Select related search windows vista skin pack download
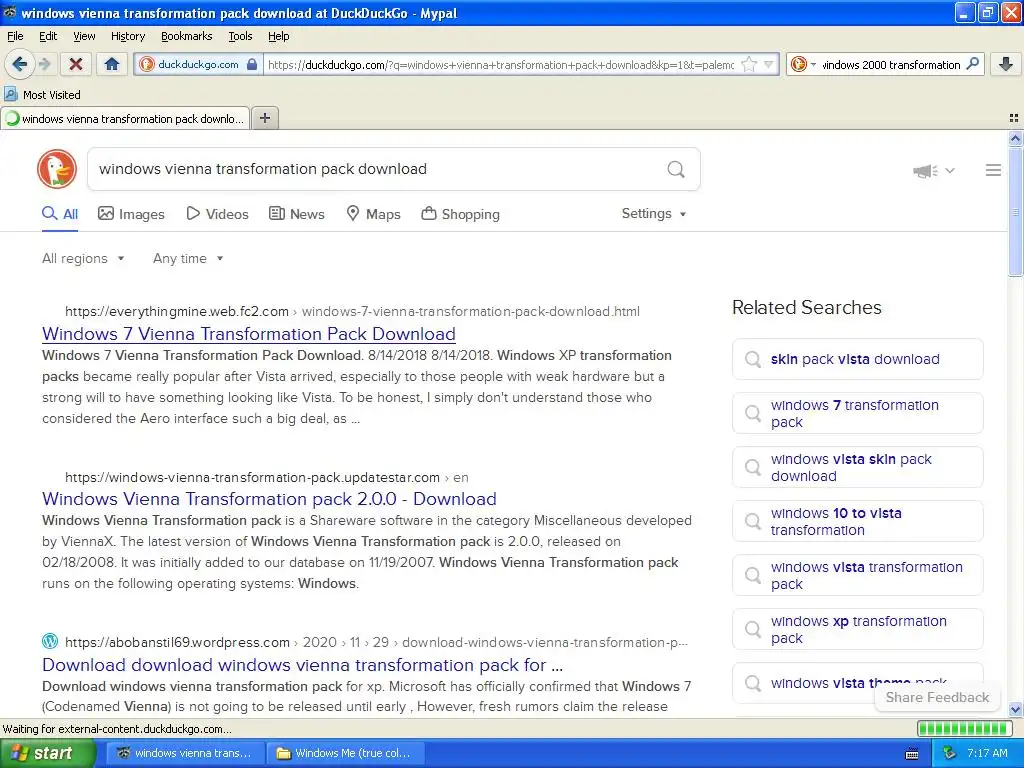 pyautogui.click(x=857, y=468)
